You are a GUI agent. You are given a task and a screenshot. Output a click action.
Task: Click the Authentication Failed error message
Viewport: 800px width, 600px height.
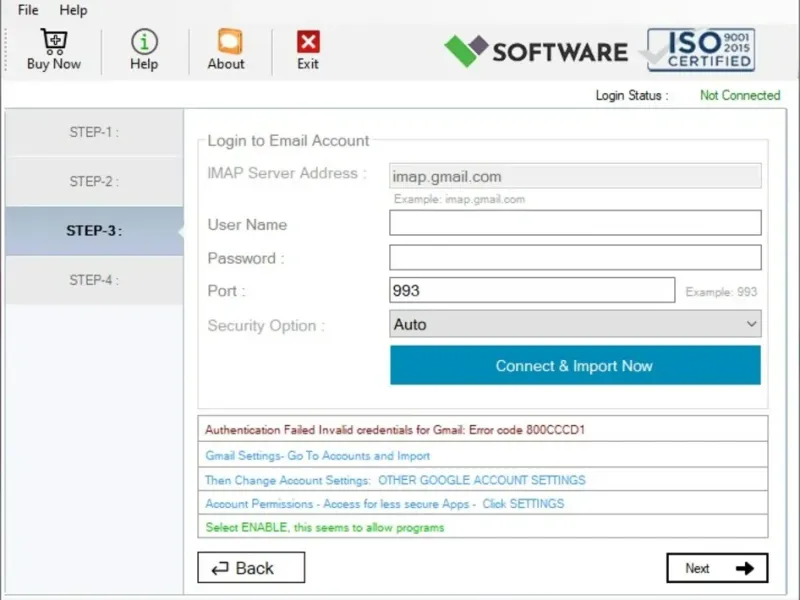[x=395, y=430]
